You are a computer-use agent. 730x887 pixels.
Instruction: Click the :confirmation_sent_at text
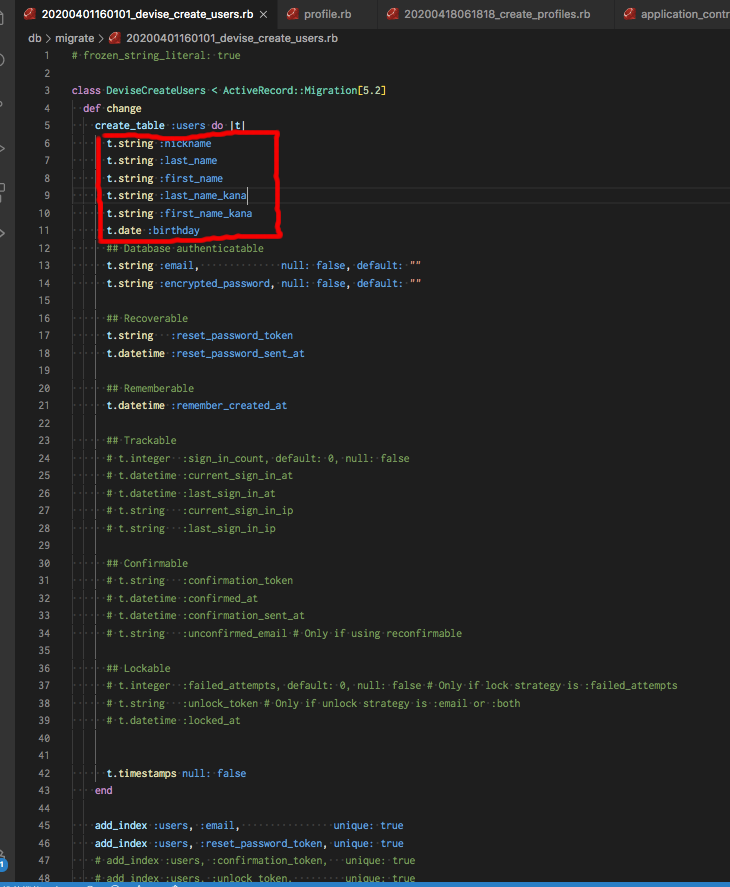(x=243, y=615)
